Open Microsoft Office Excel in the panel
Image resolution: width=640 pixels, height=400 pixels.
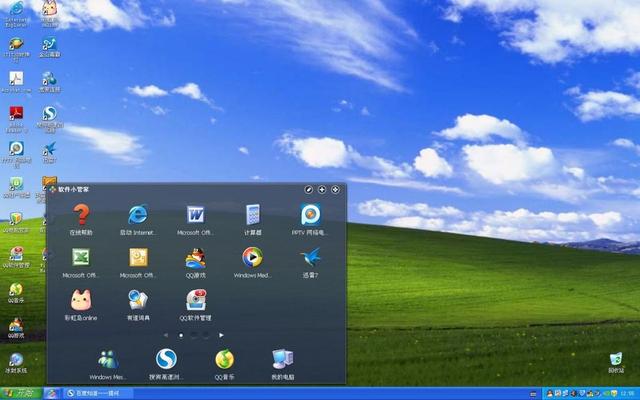(81, 258)
